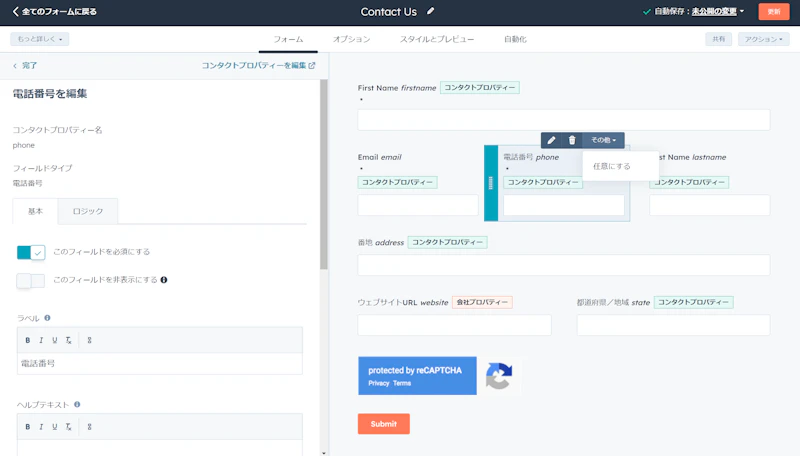Clear formatting in label editor

click(x=68, y=340)
